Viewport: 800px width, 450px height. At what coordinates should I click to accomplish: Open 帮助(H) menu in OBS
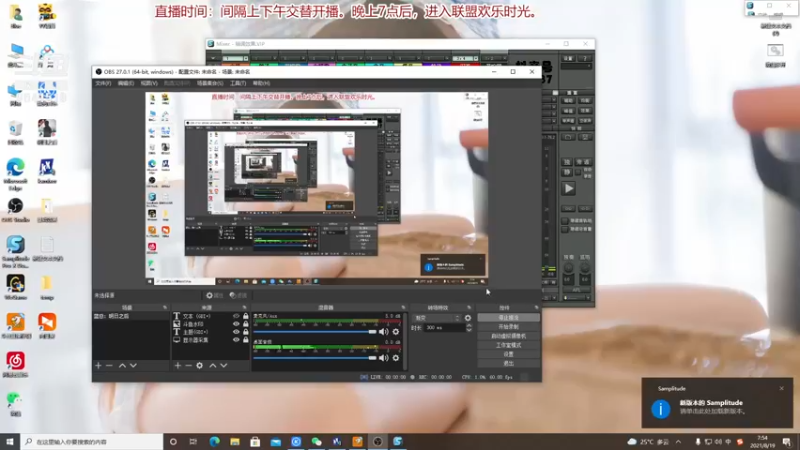pyautogui.click(x=261, y=83)
